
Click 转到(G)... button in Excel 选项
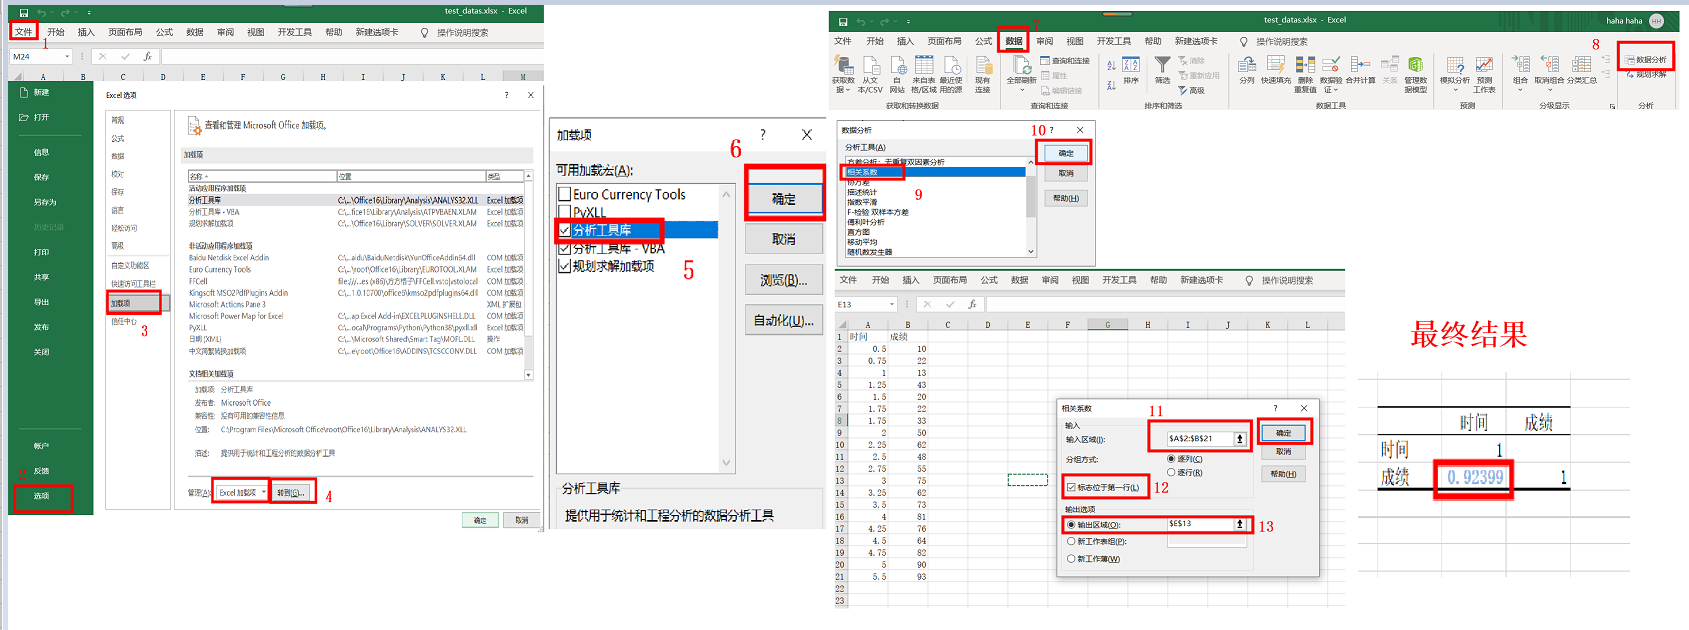[291, 492]
